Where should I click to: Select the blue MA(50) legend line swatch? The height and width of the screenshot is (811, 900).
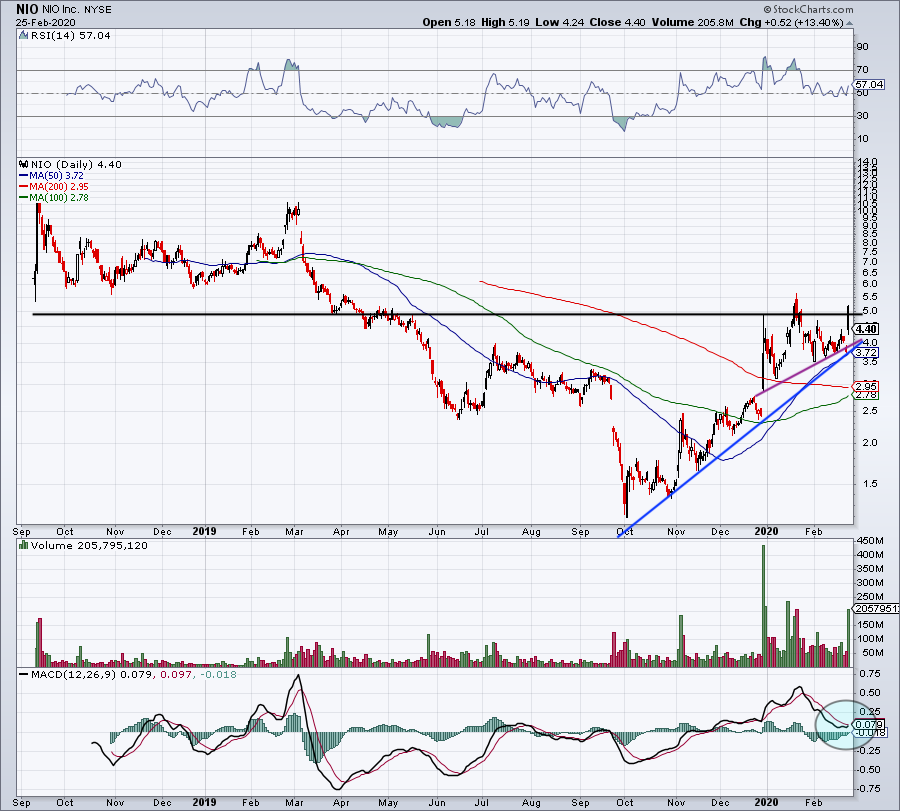pyautogui.click(x=24, y=176)
